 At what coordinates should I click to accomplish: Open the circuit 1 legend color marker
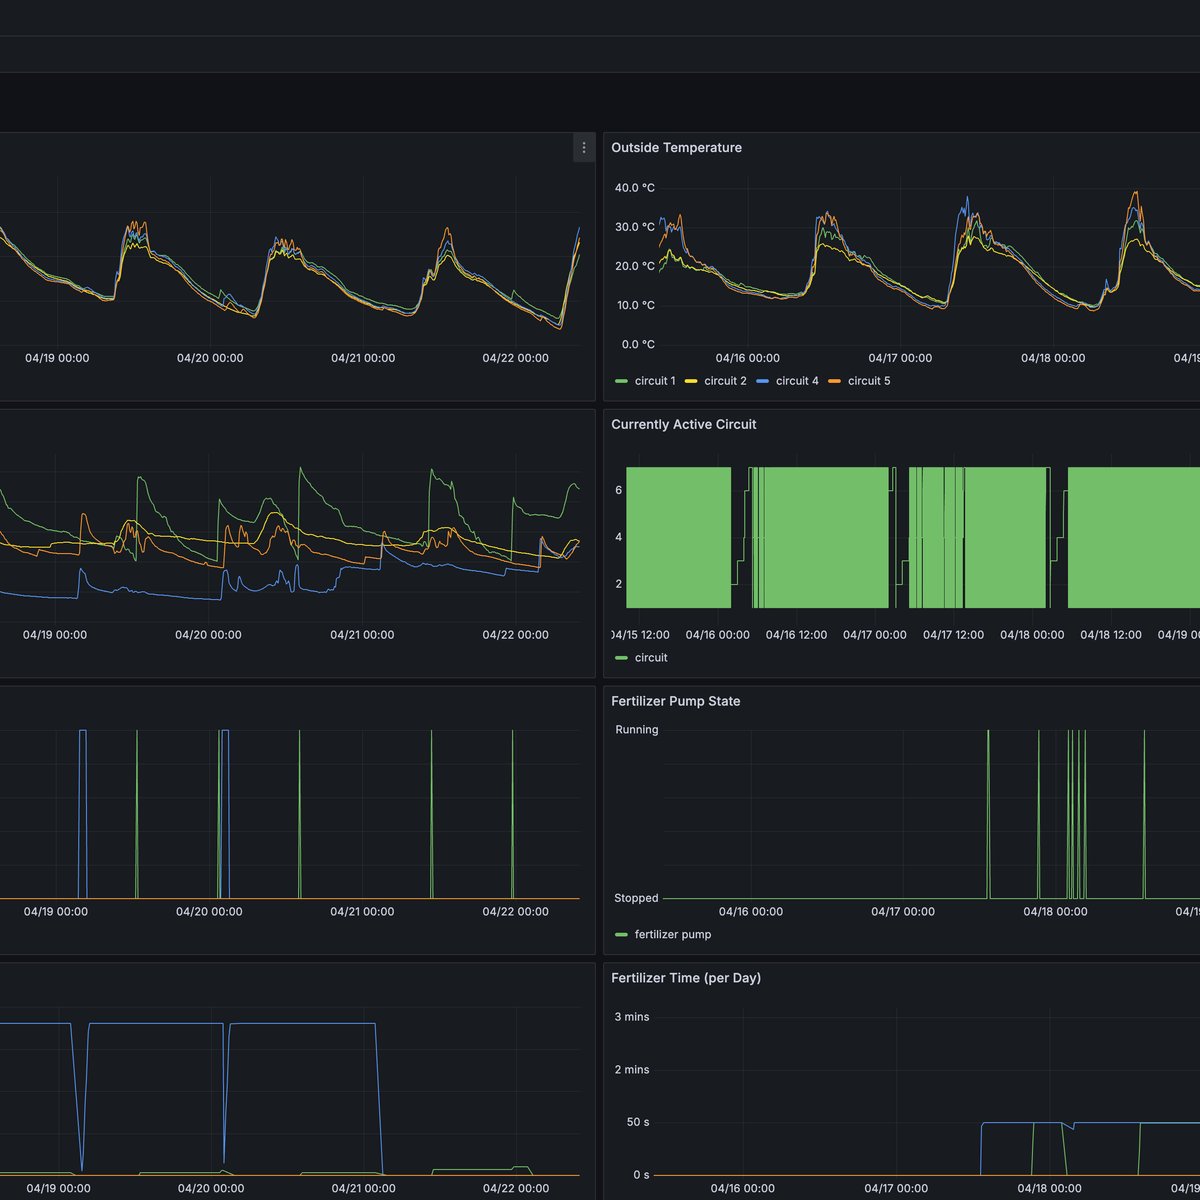pyautogui.click(x=621, y=381)
